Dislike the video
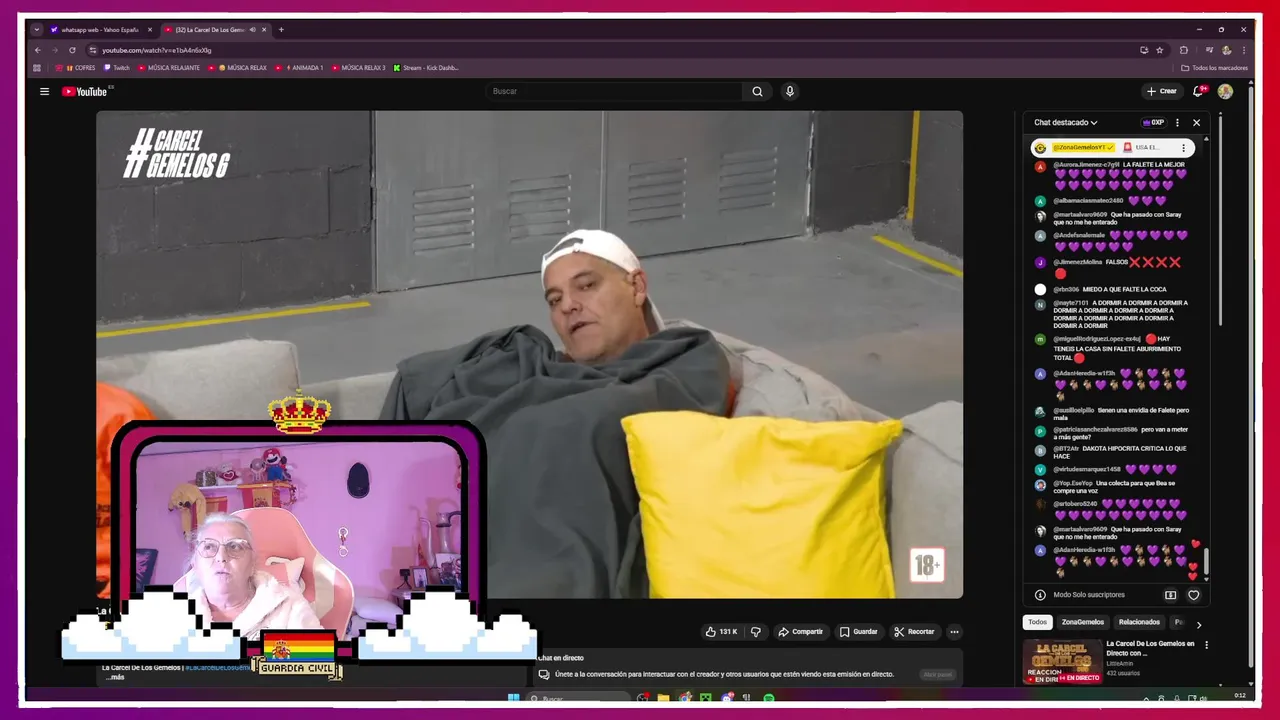The image size is (1280, 720). (x=756, y=632)
